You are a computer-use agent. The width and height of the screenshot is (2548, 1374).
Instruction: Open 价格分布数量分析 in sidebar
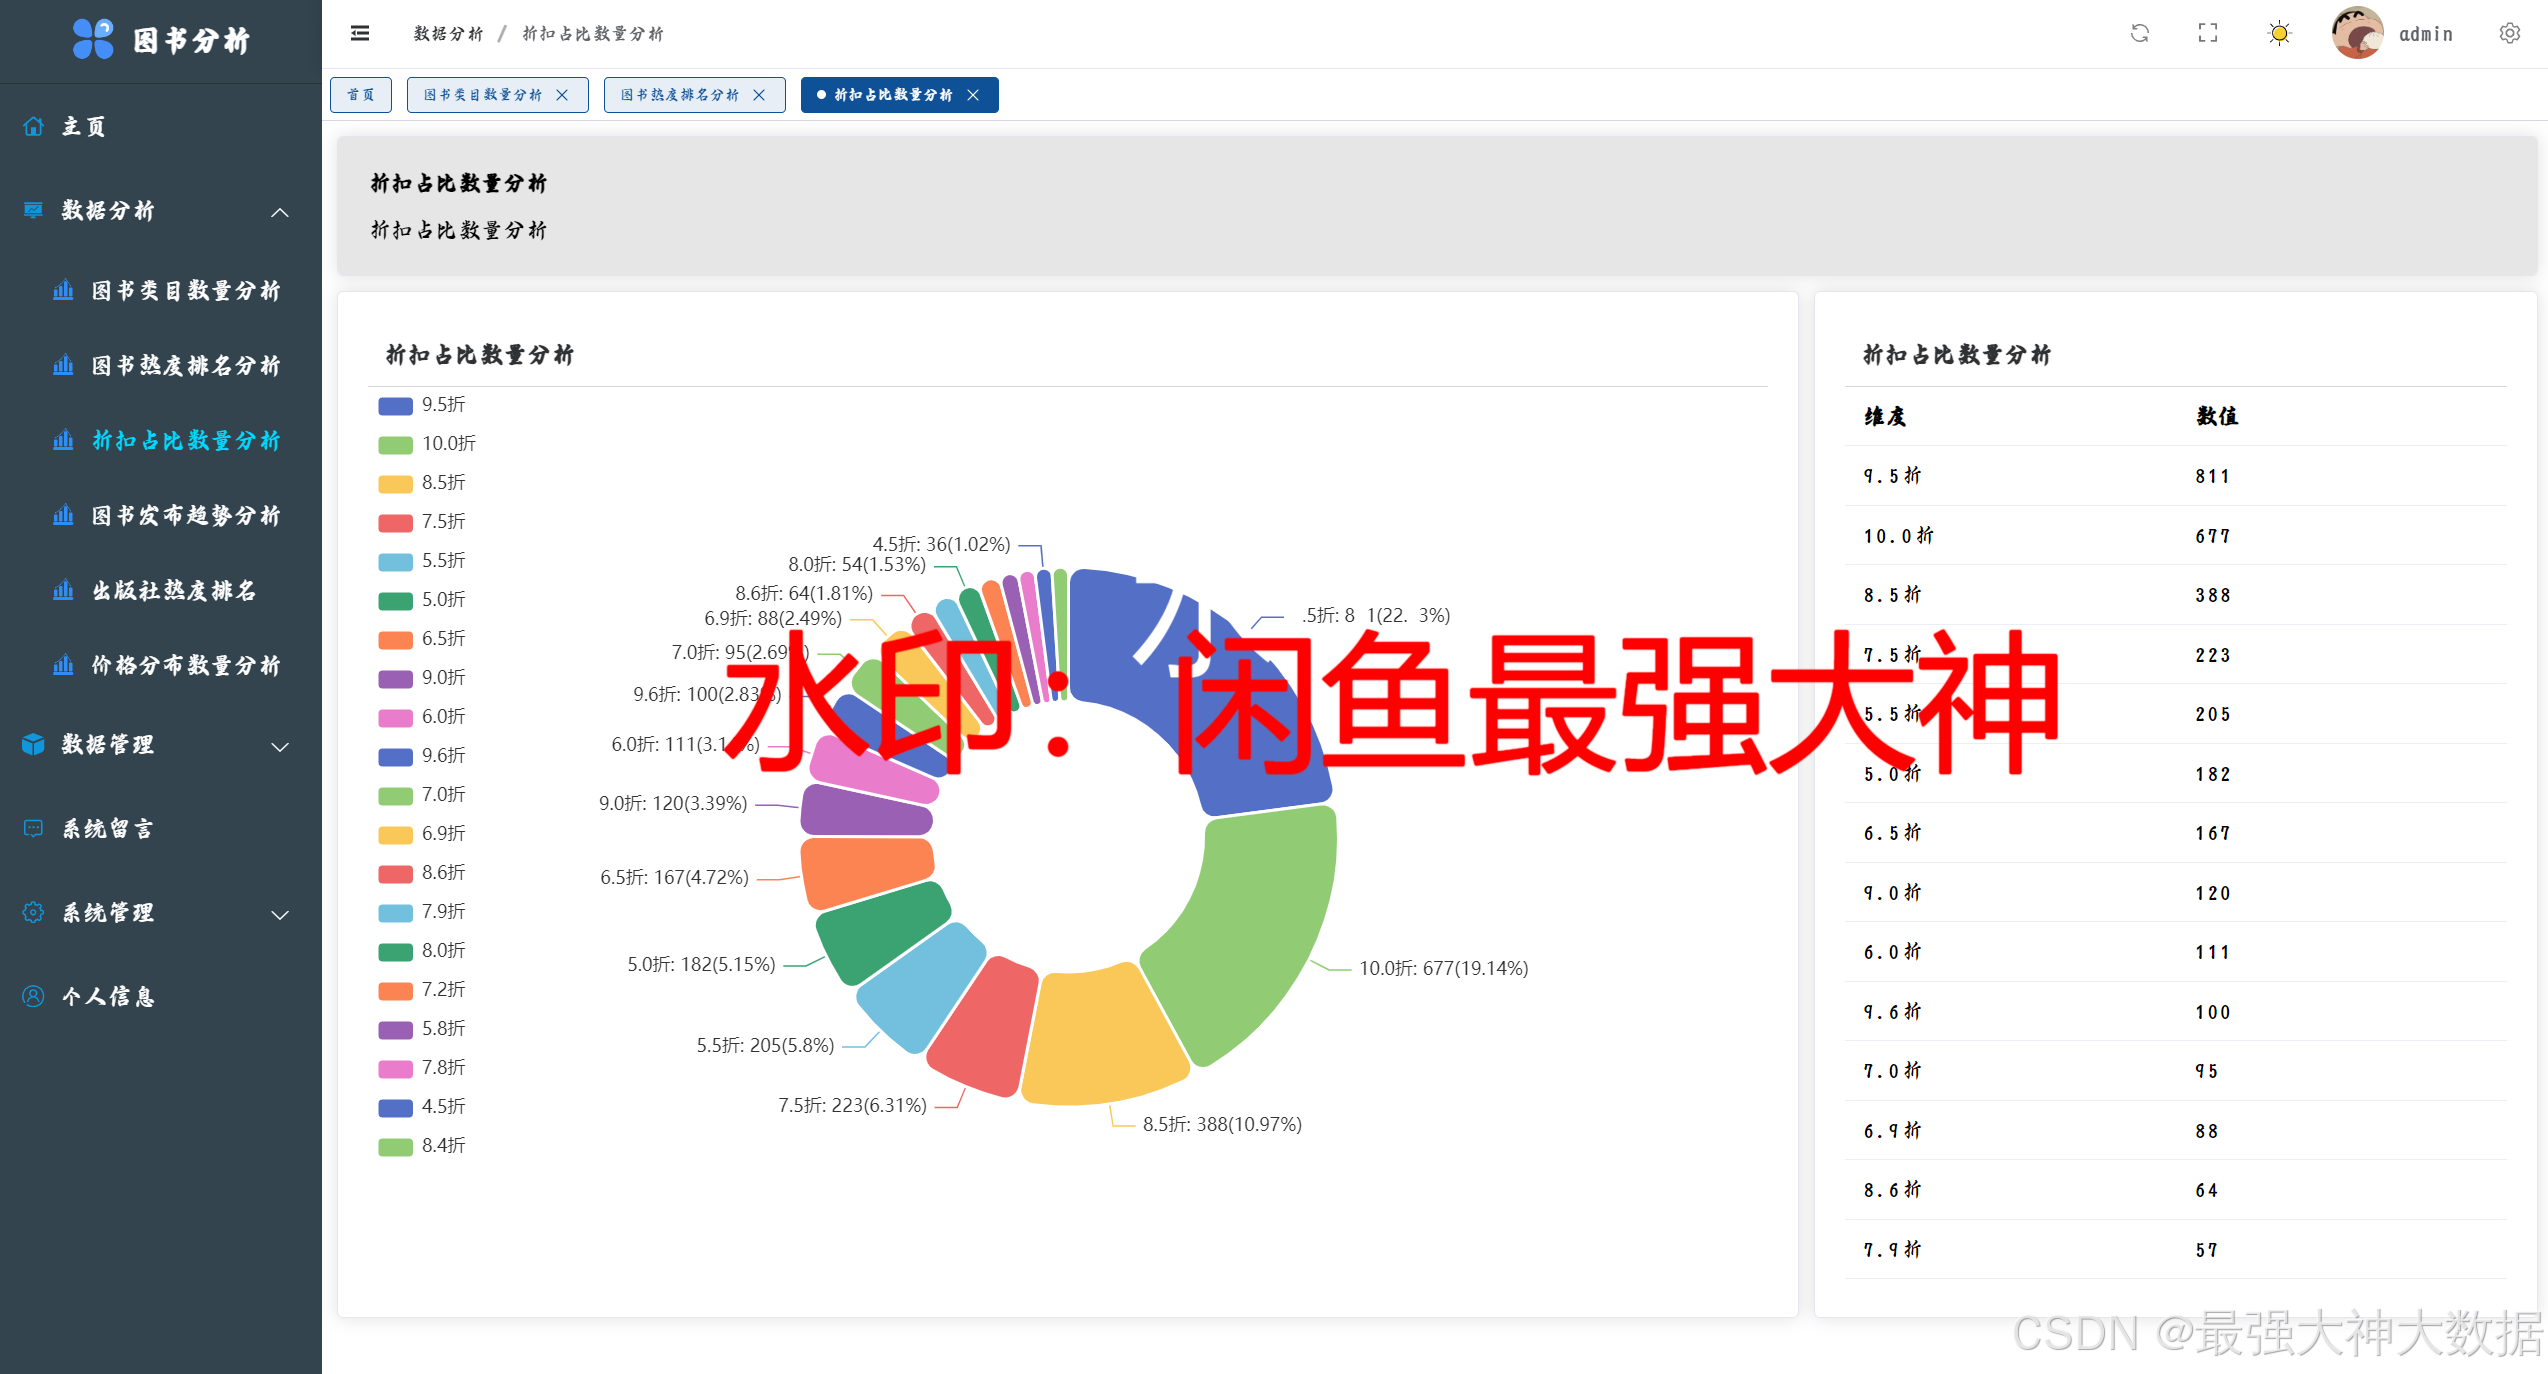pos(185,666)
